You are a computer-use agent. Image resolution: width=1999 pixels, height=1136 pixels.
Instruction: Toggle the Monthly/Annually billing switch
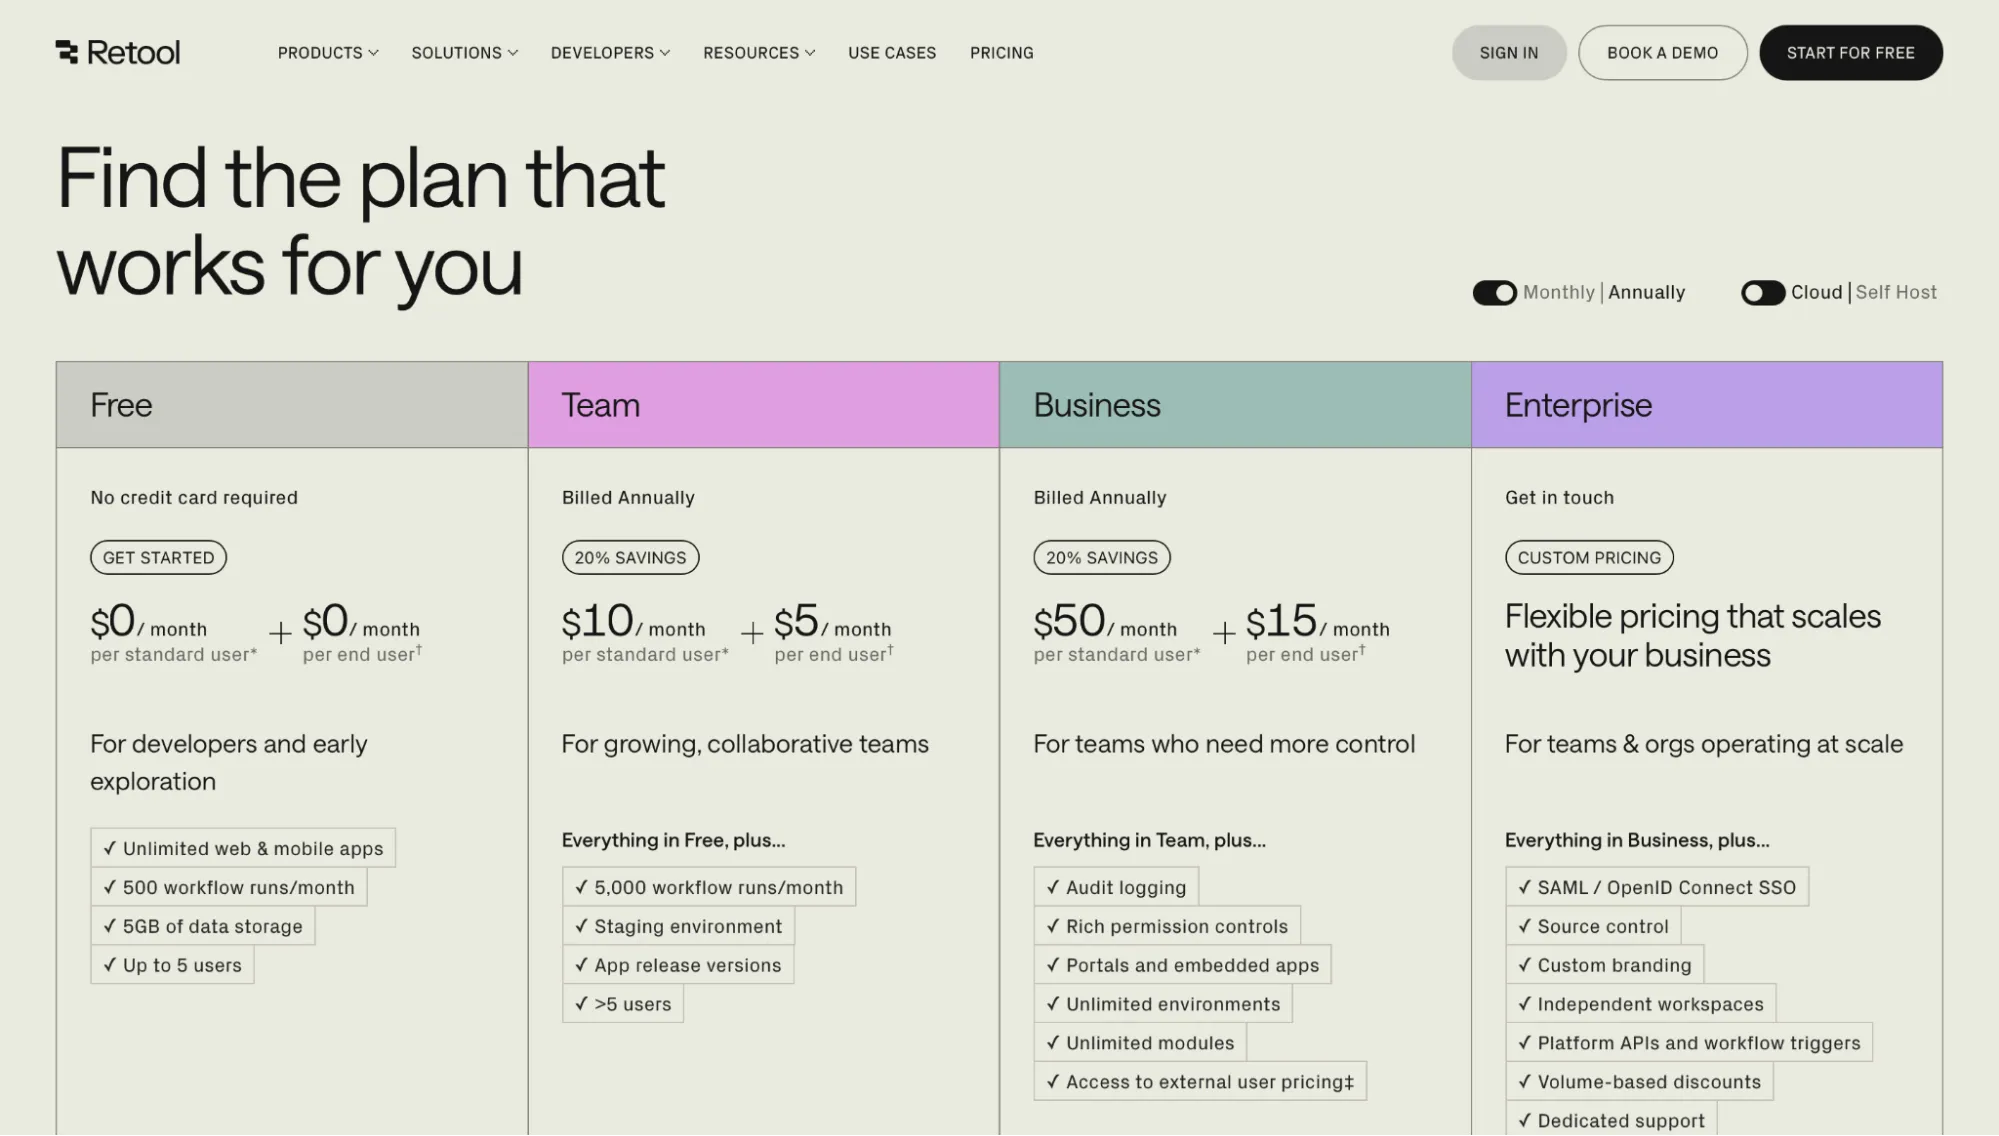1494,293
